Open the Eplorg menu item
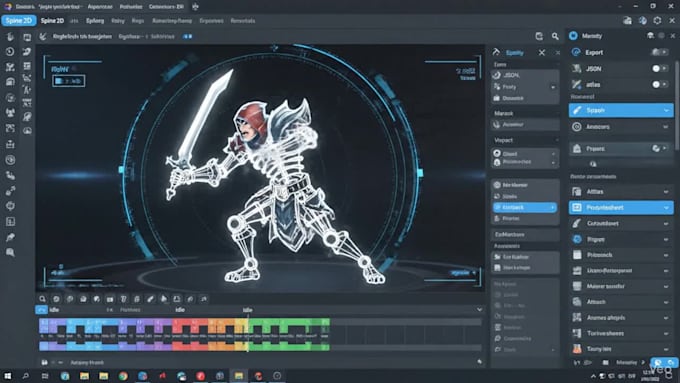Viewport: 680px width, 383px height. (x=95, y=20)
